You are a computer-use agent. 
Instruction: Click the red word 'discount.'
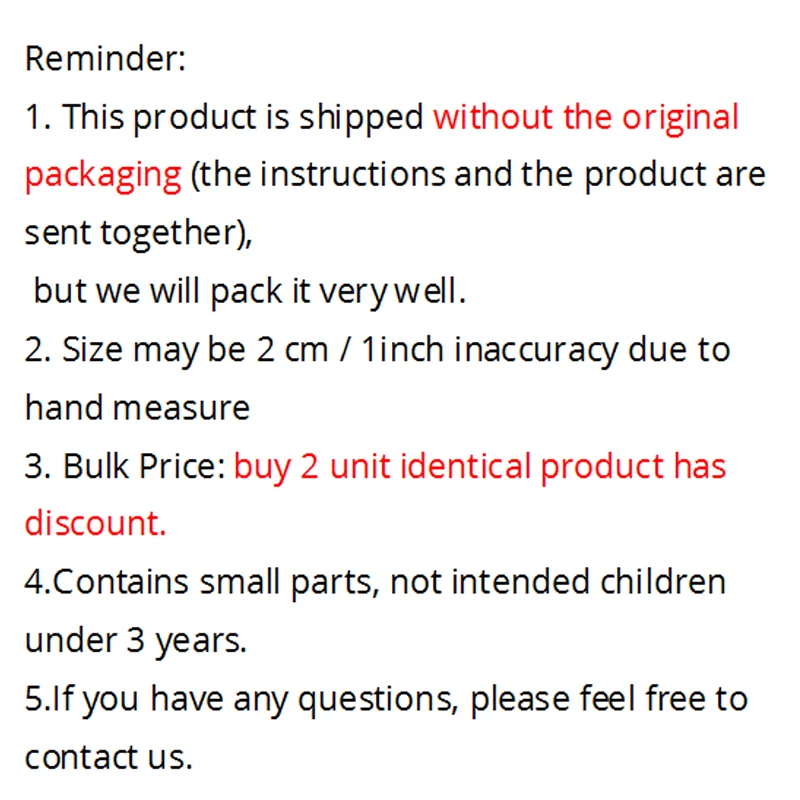(x=95, y=523)
